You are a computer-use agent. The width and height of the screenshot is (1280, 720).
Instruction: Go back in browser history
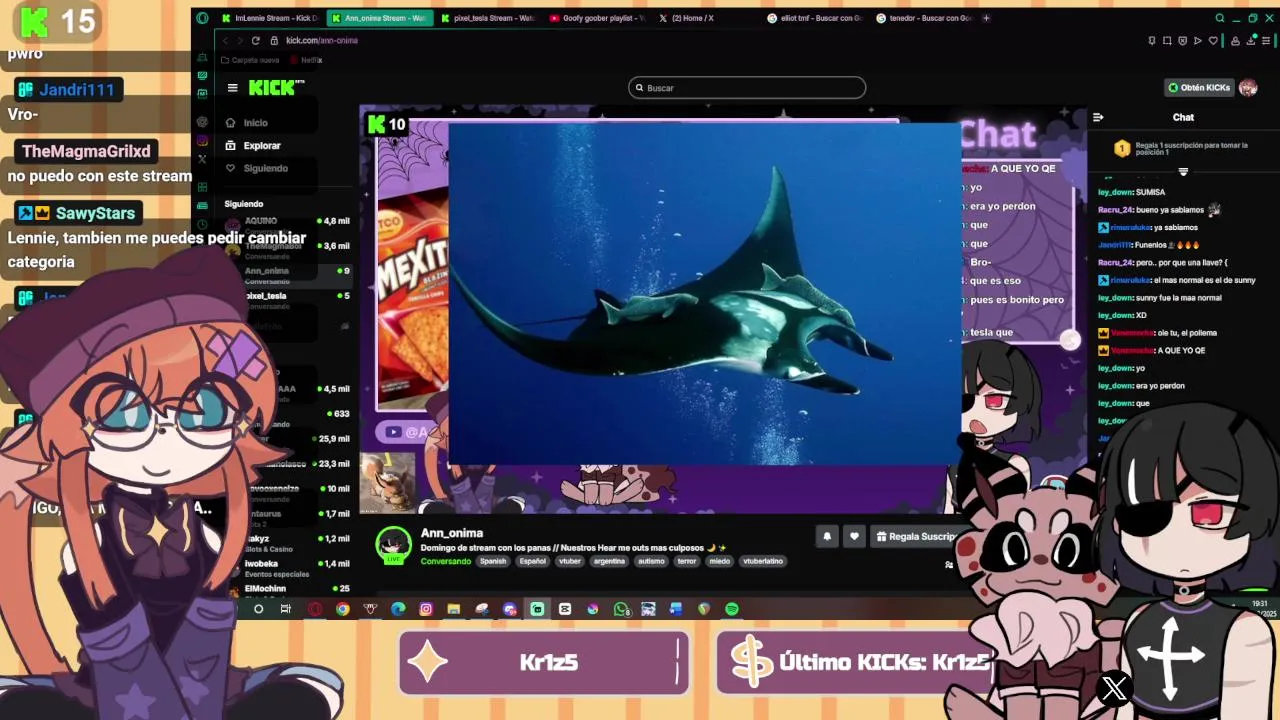[225, 40]
